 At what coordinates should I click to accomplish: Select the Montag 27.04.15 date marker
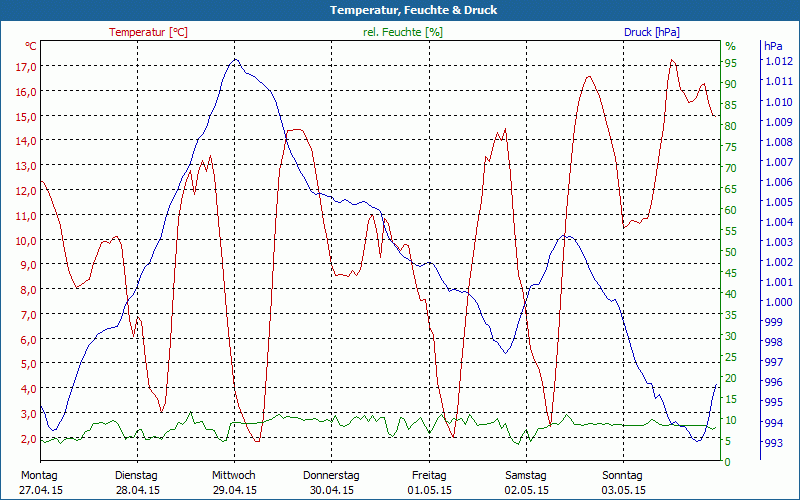coord(40,482)
